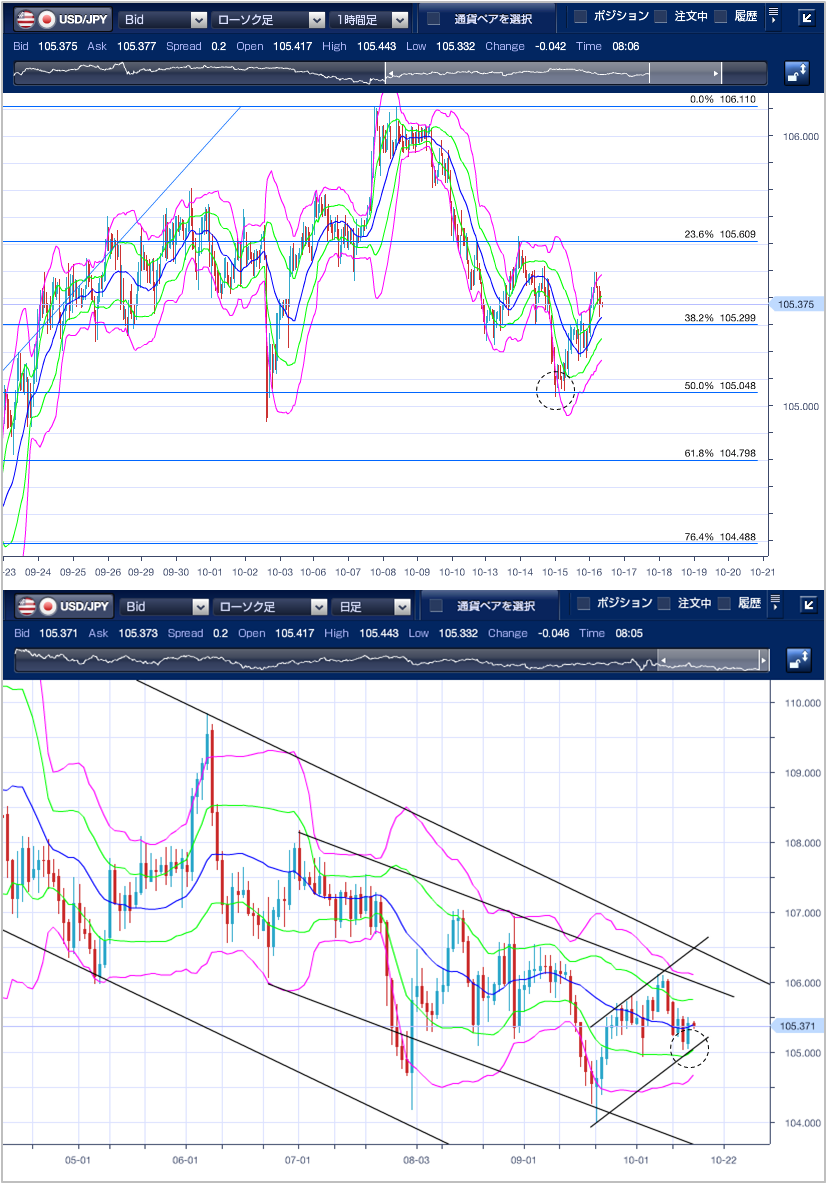Open the Bid price type dropdown on top chart
Viewport: 827px width, 1184px height.
pos(163,19)
